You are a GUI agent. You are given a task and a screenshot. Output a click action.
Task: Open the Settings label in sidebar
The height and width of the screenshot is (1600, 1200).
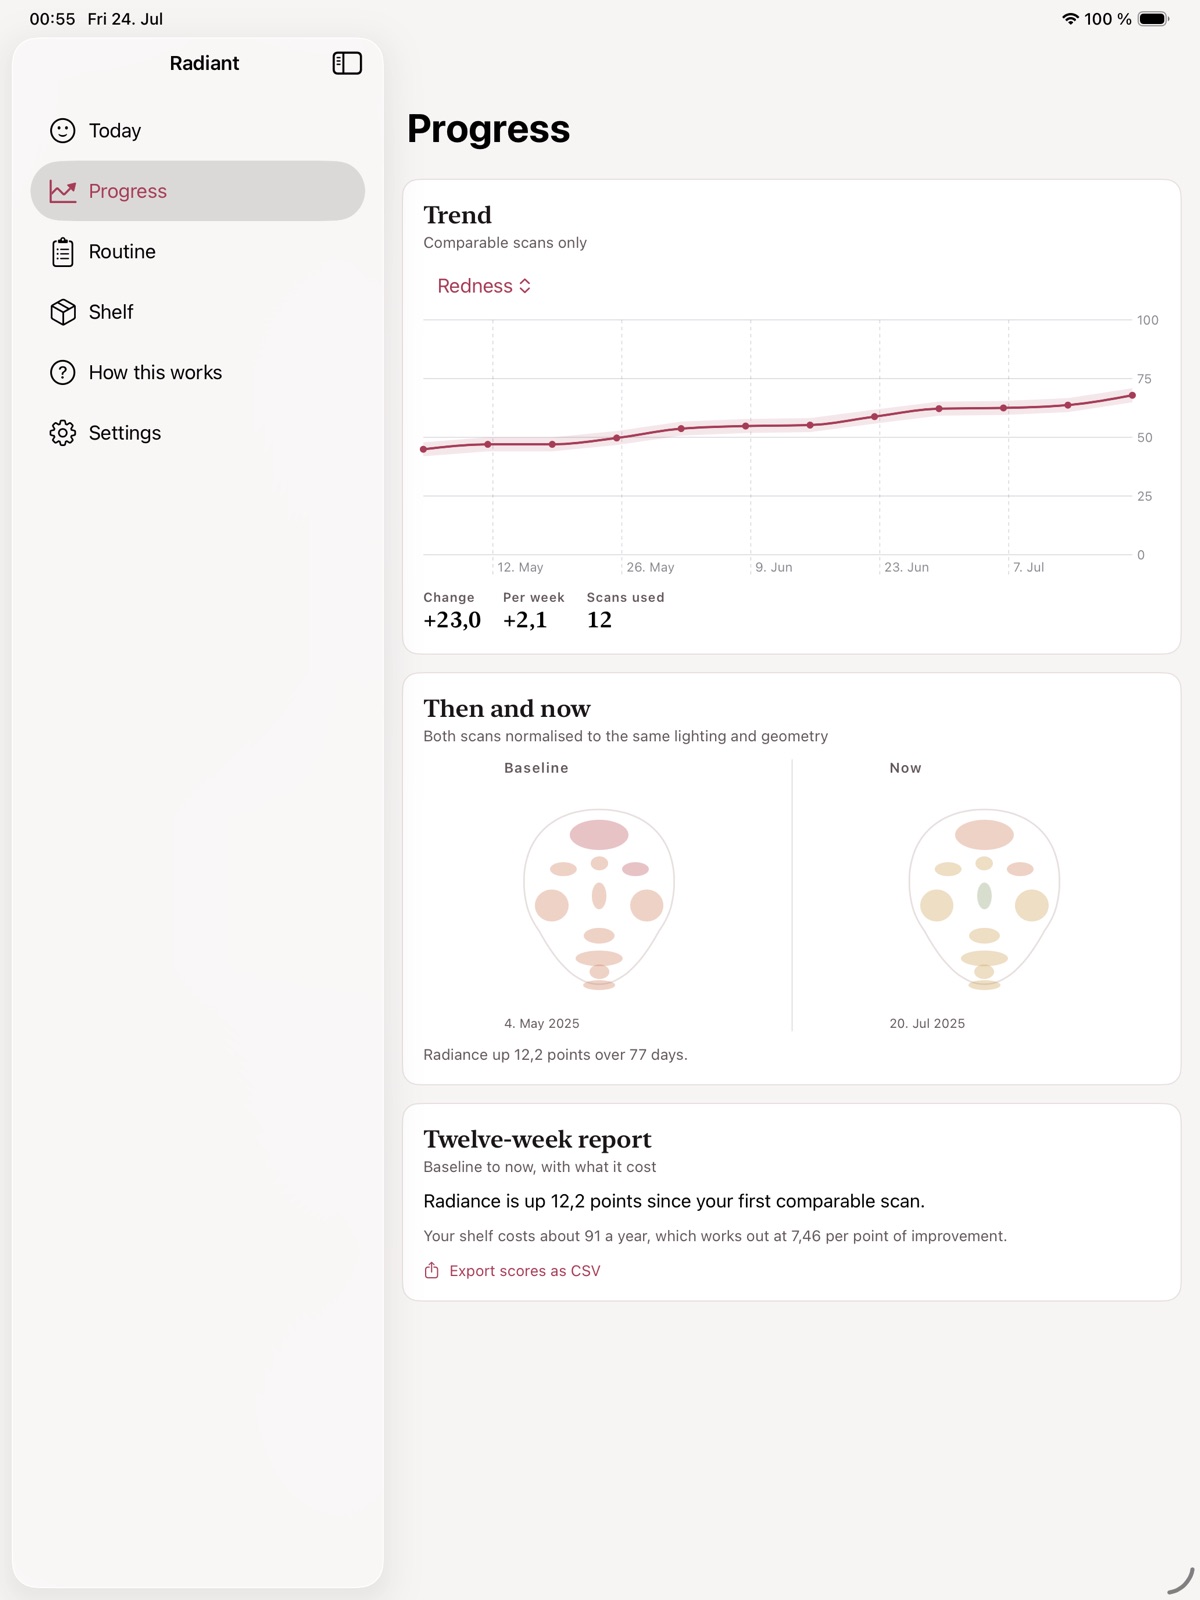125,433
